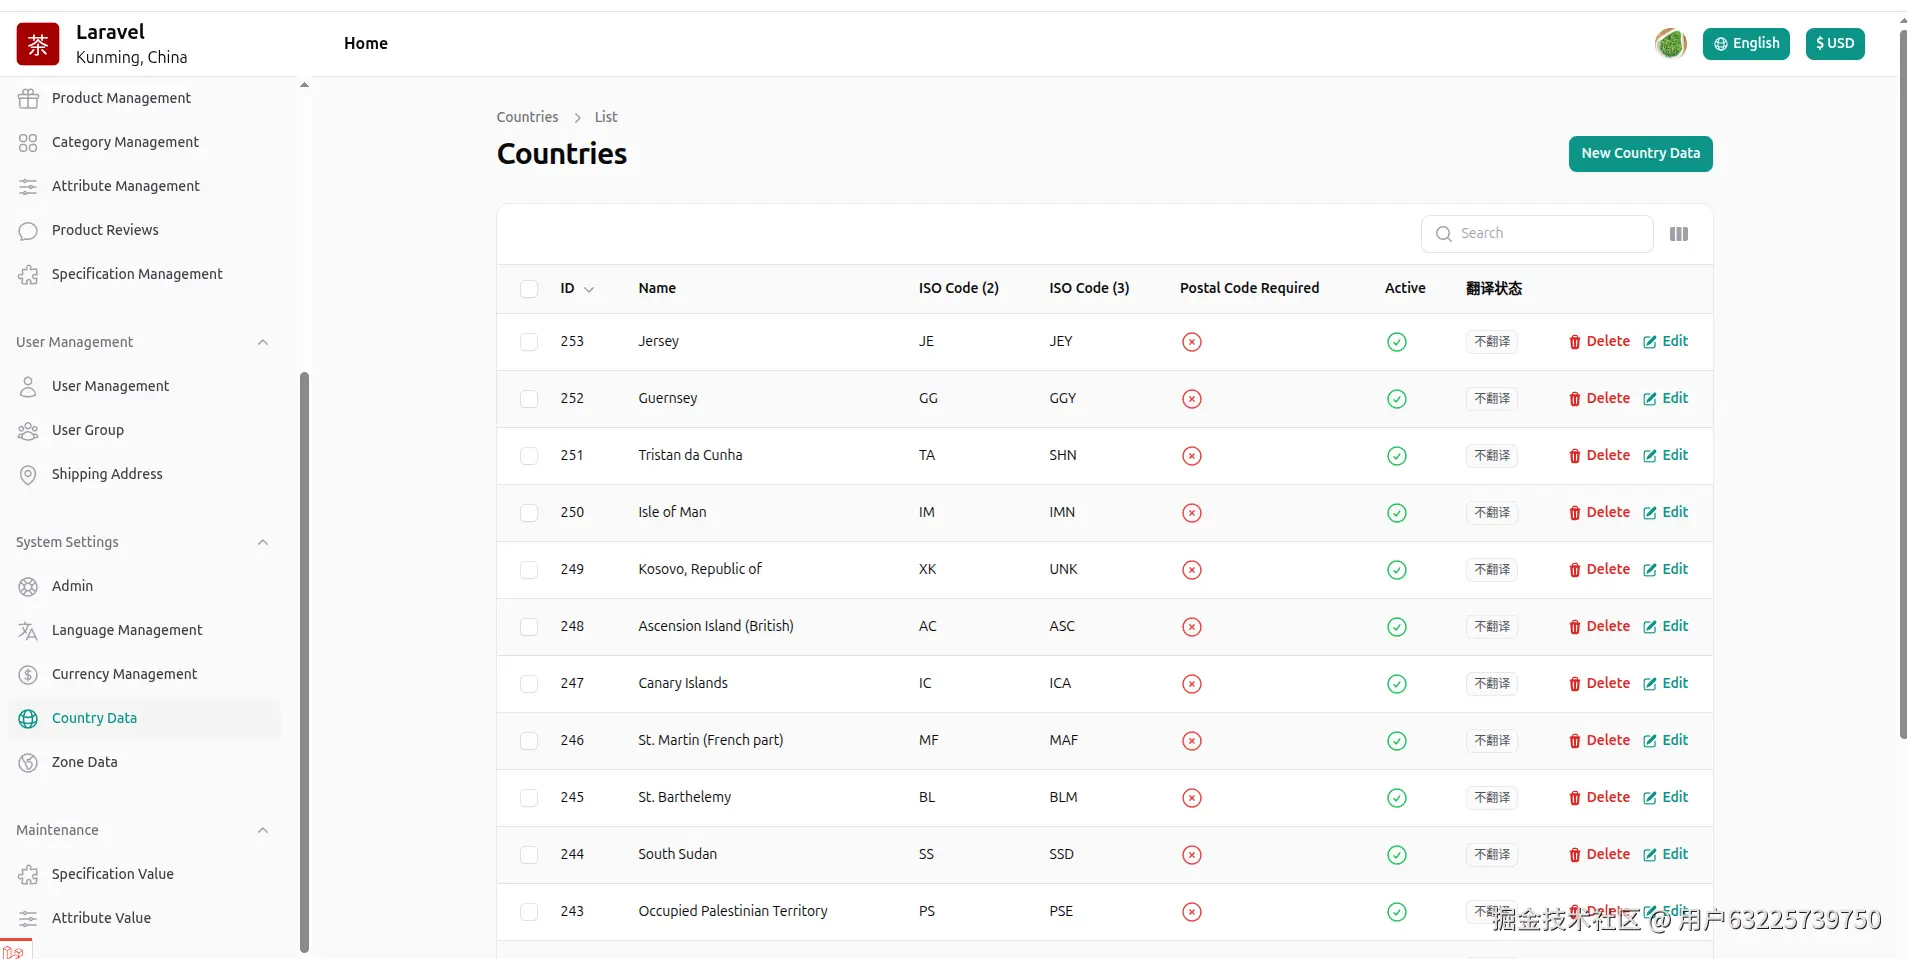Click the Language Management translate icon
The width and height of the screenshot is (1907, 959).
click(28, 631)
